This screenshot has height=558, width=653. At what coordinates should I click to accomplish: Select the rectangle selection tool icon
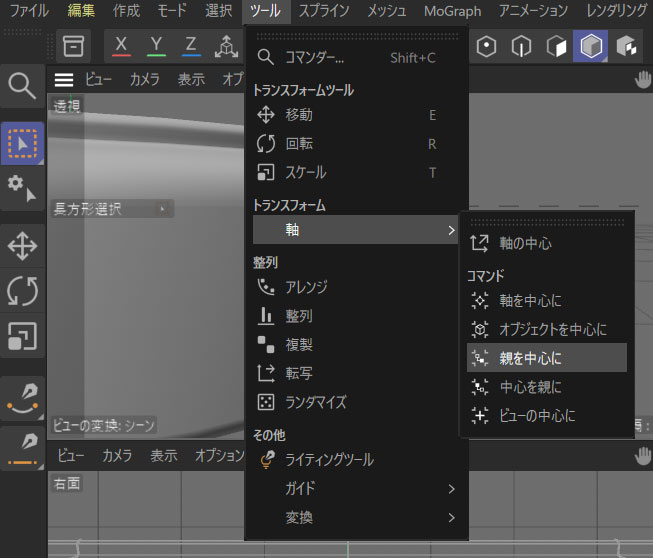pyautogui.click(x=22, y=143)
